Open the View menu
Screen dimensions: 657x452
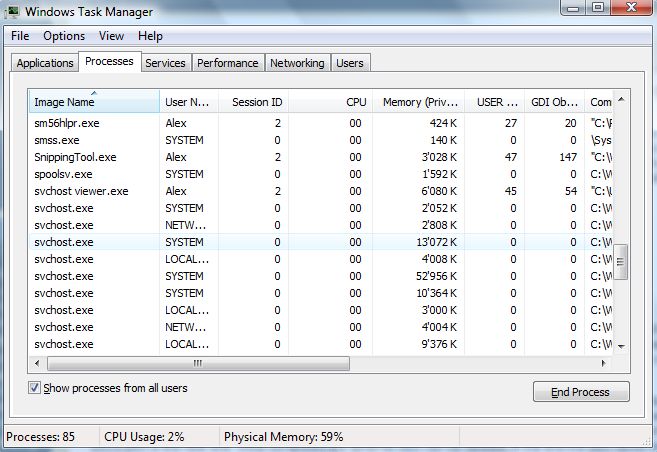(111, 36)
